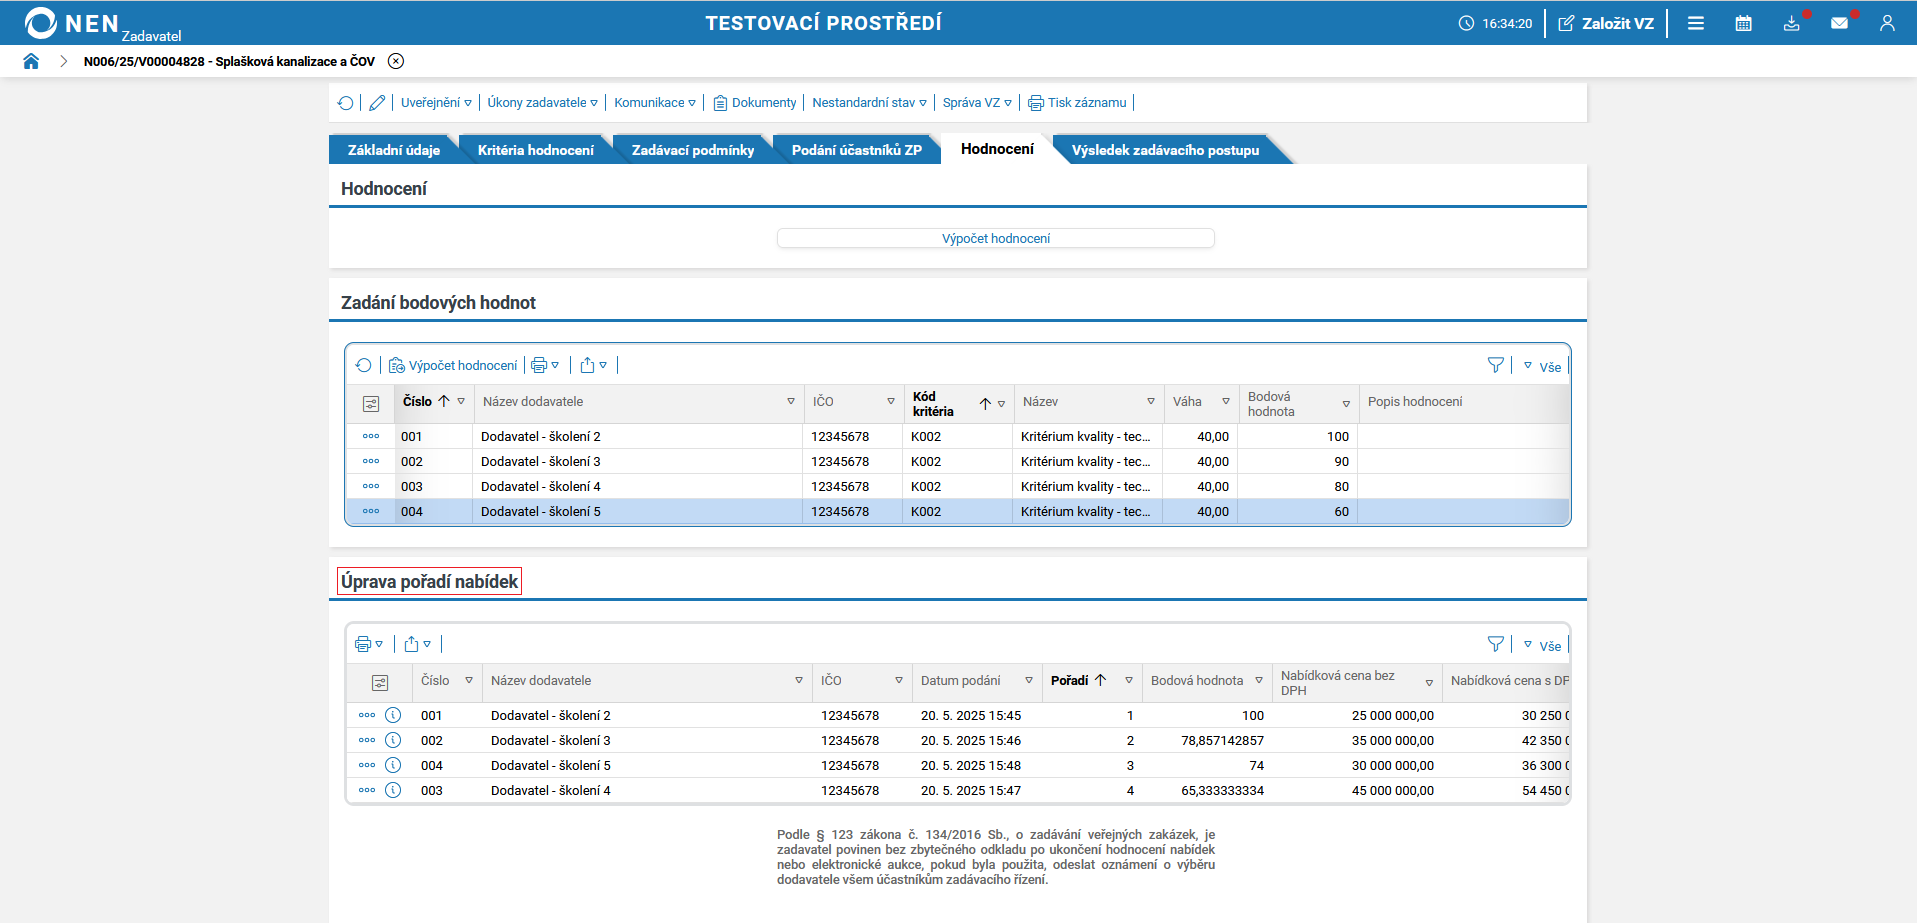This screenshot has height=923, width=1917.
Task: Expand the Úkony zadavatele menu
Action: point(542,103)
